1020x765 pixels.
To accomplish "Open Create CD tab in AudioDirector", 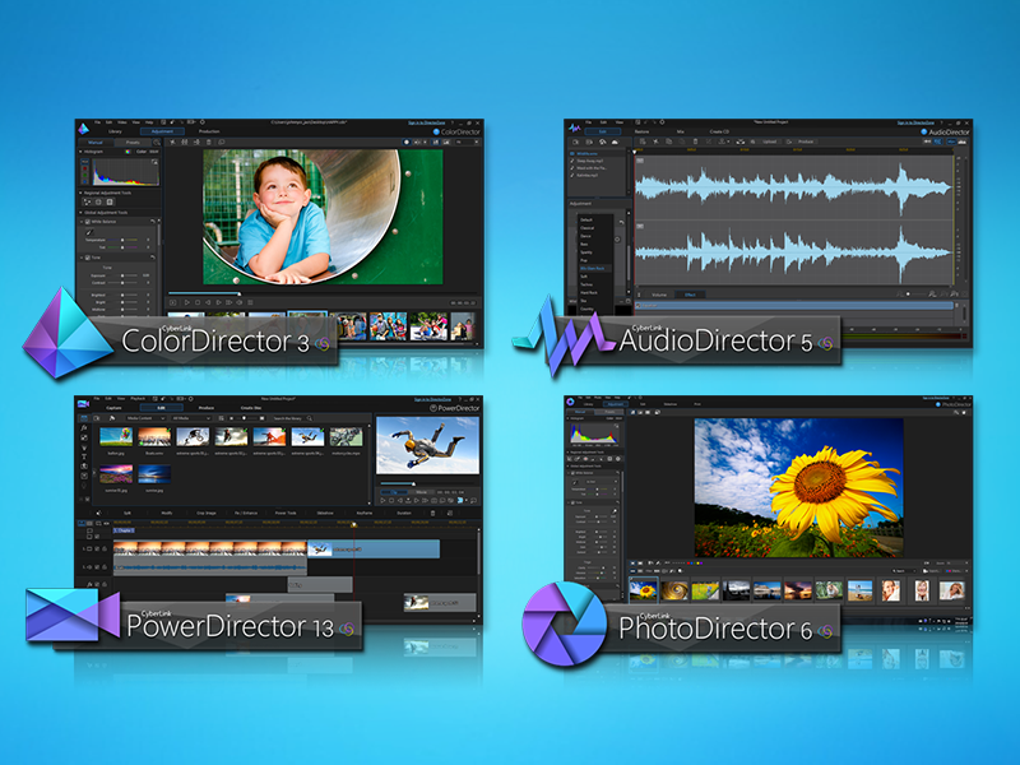I will pos(719,131).
